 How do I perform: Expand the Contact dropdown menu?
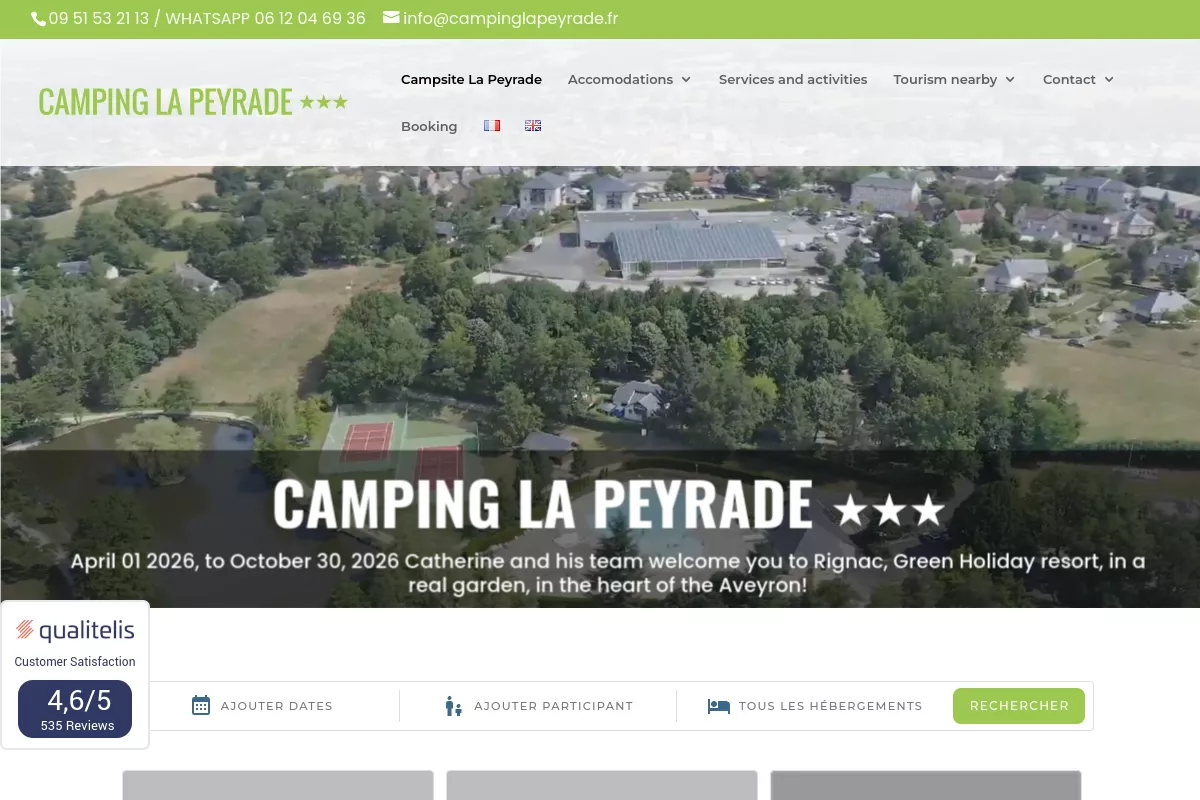click(x=1077, y=79)
